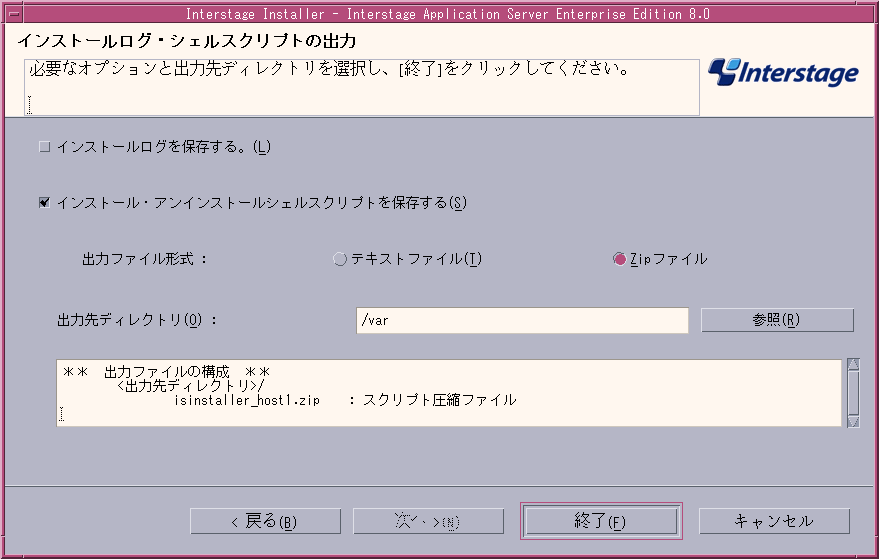Click the instruction text about 終了
Screen dimensions: 879x559
pos(329,69)
